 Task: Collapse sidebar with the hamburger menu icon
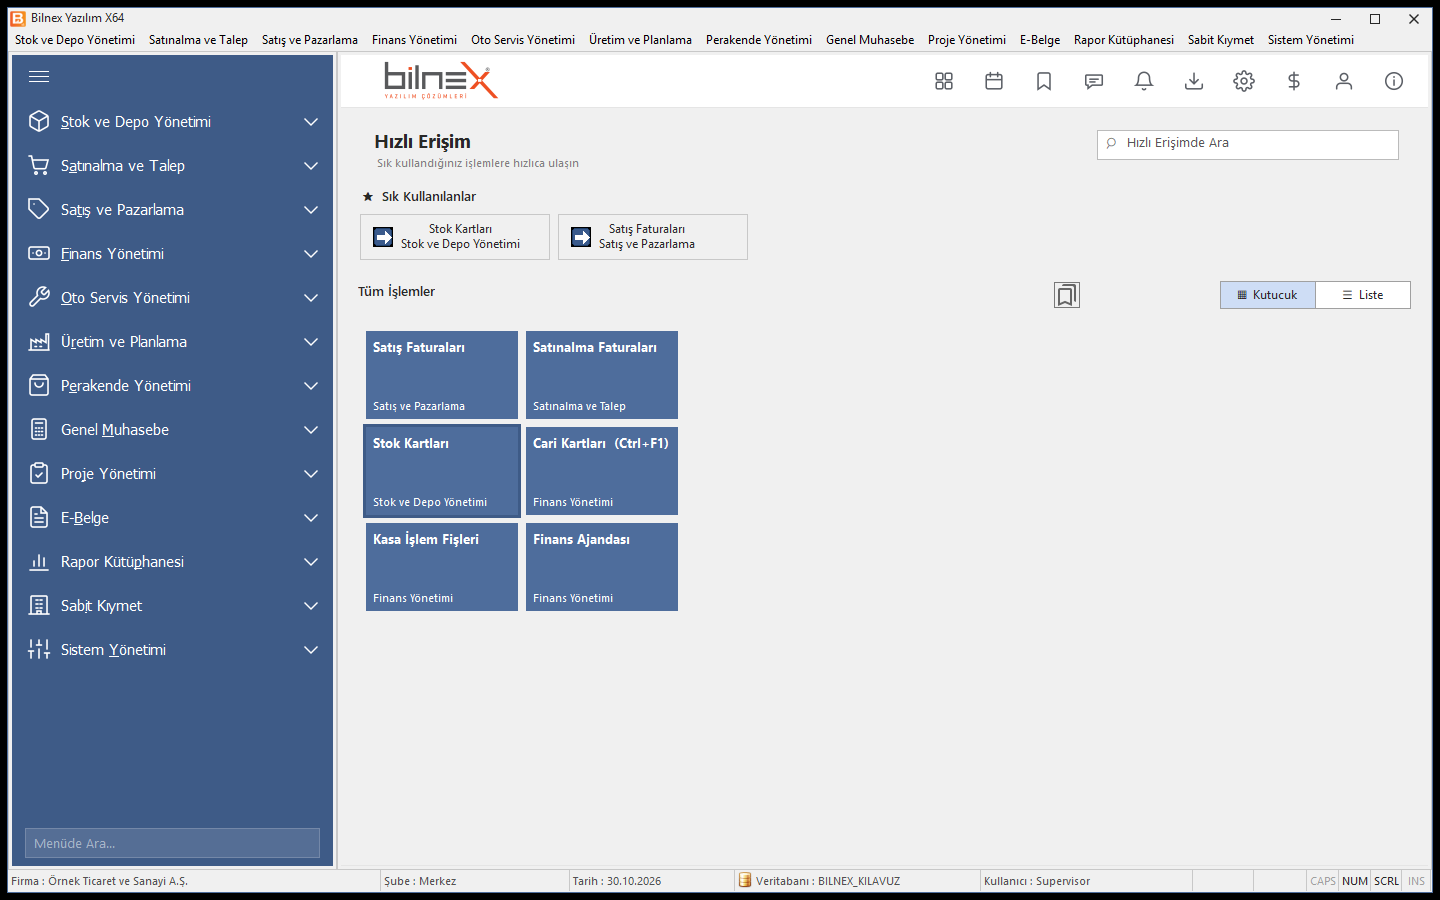(x=39, y=77)
